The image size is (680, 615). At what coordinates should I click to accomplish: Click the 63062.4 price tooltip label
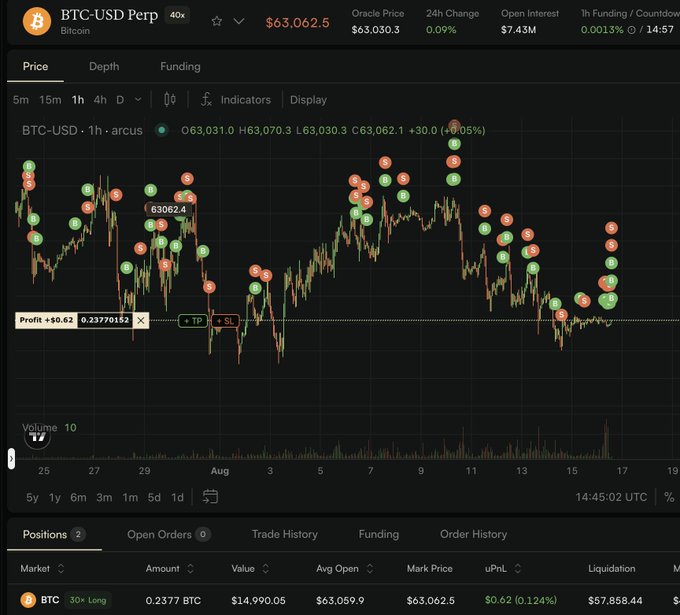(x=168, y=209)
